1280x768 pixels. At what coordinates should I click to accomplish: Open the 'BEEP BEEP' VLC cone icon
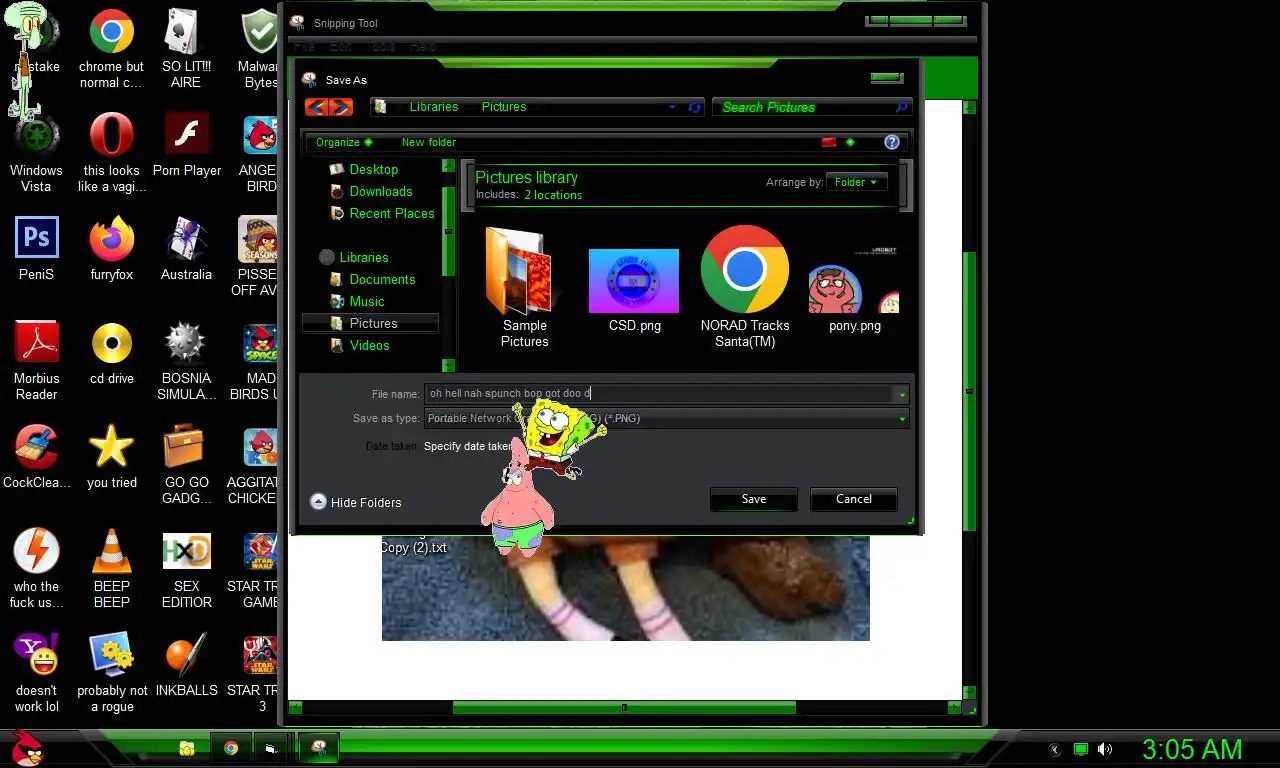tap(112, 569)
